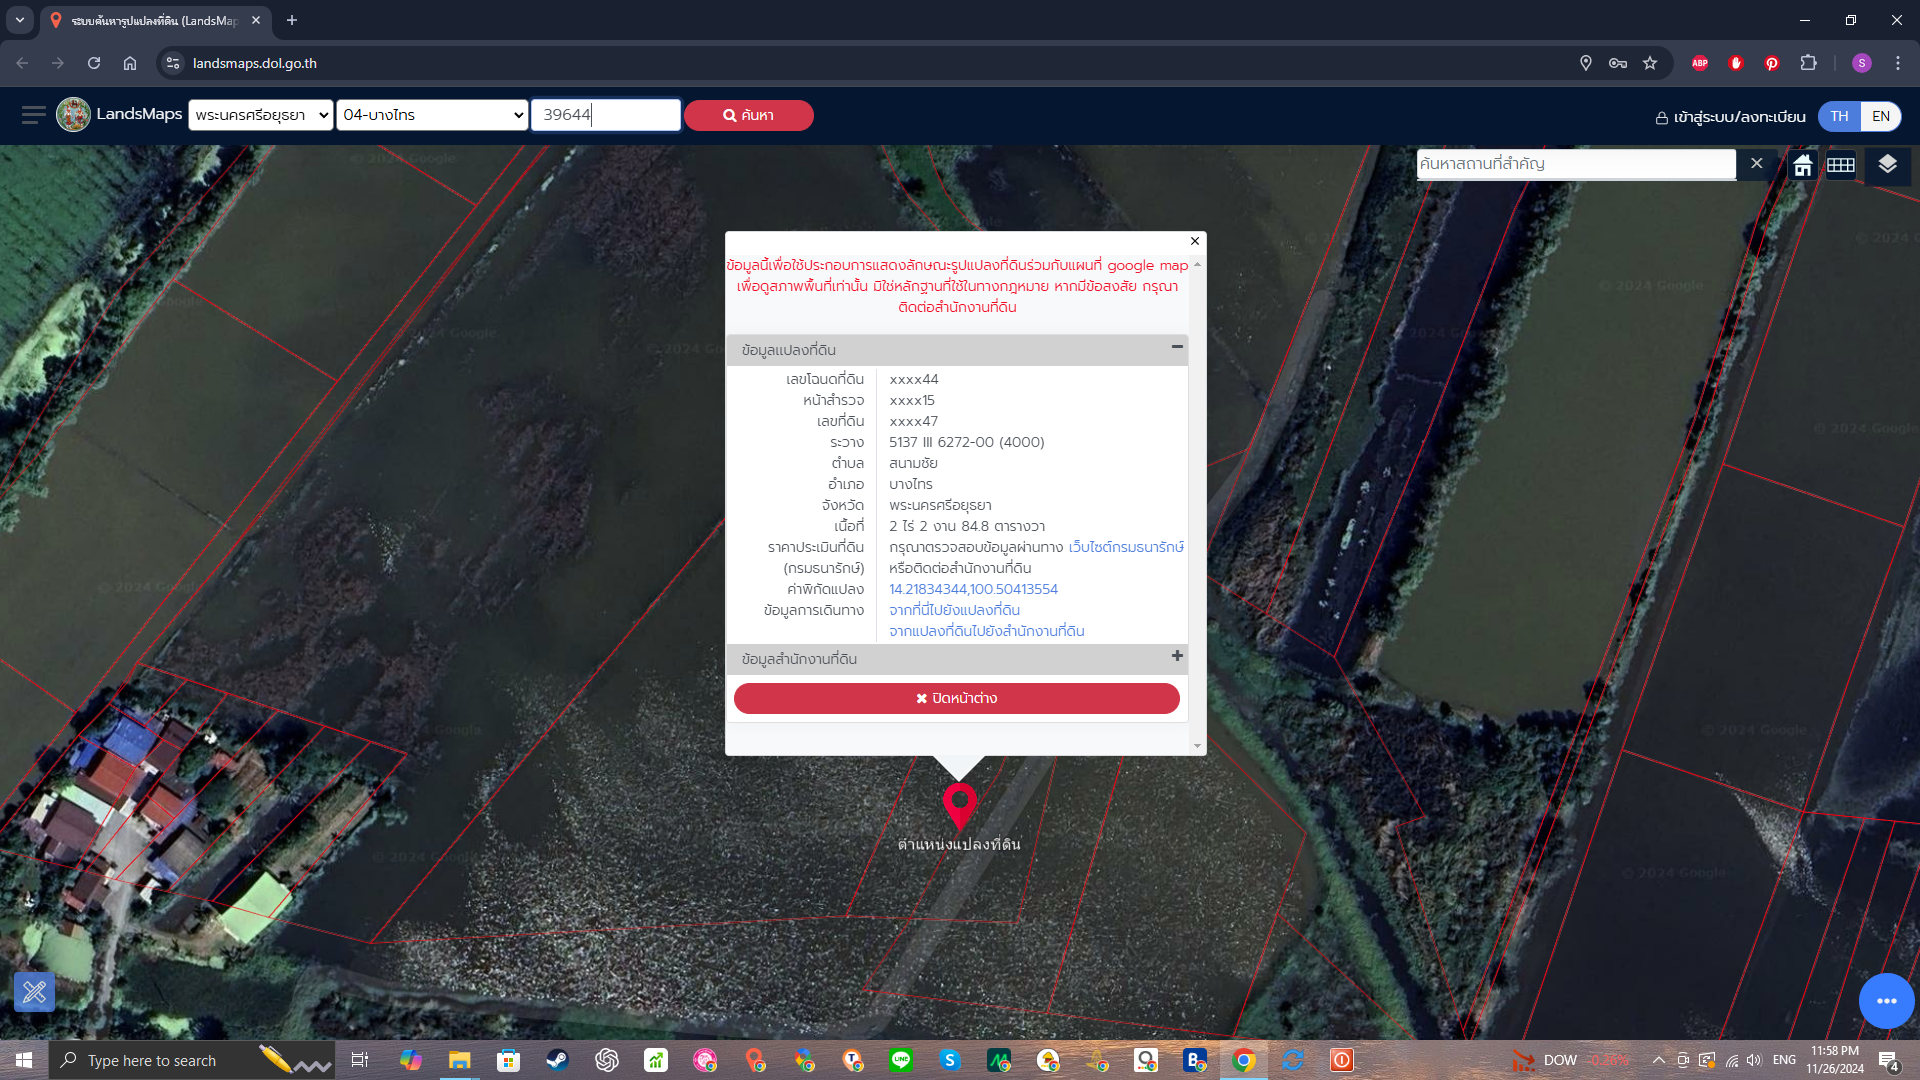Open the district dropdown 04-บางไทร
The height and width of the screenshot is (1080, 1920).
click(x=432, y=115)
